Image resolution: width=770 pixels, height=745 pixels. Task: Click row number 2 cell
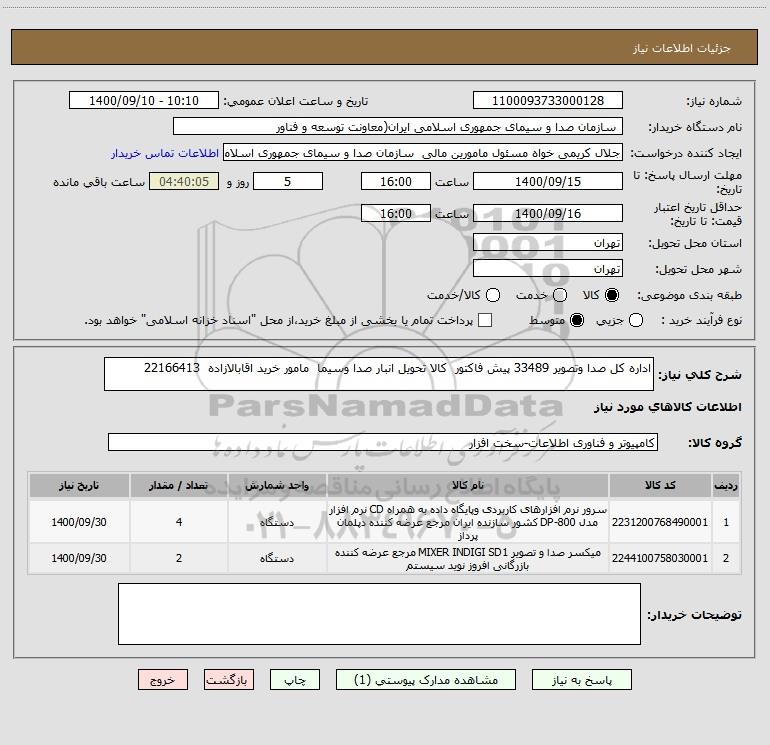pos(726,558)
